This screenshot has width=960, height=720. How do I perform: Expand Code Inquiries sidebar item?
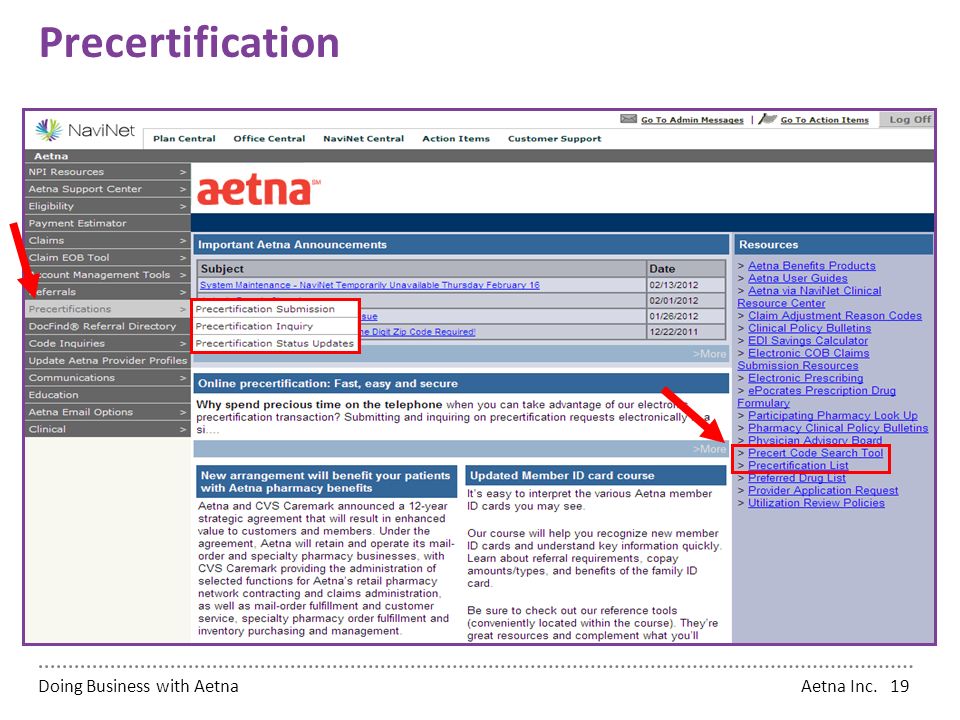[x=107, y=343]
